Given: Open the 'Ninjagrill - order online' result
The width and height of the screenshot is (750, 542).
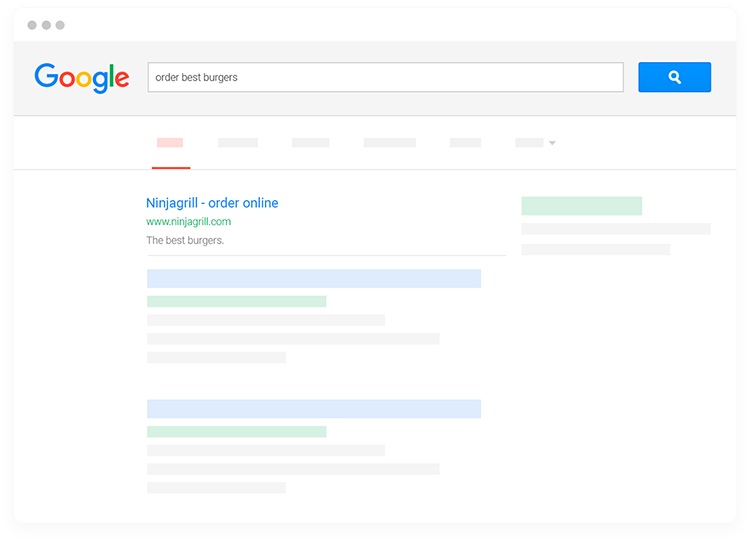Looking at the screenshot, I should 212,203.
